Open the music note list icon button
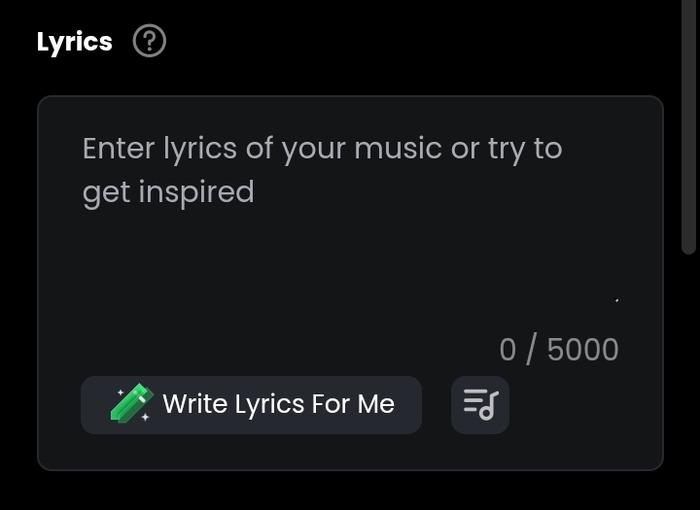This screenshot has width=700, height=510. click(480, 404)
